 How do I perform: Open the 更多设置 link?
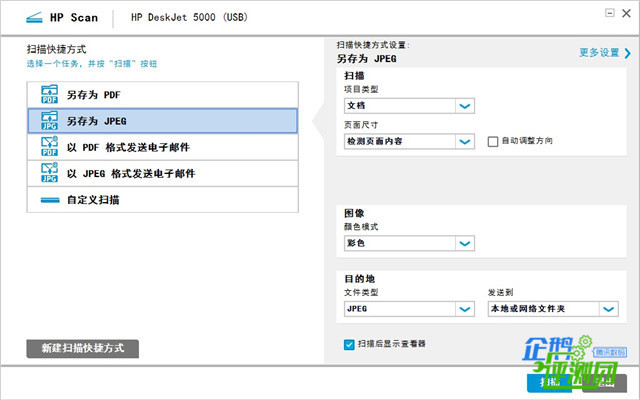pyautogui.click(x=599, y=53)
